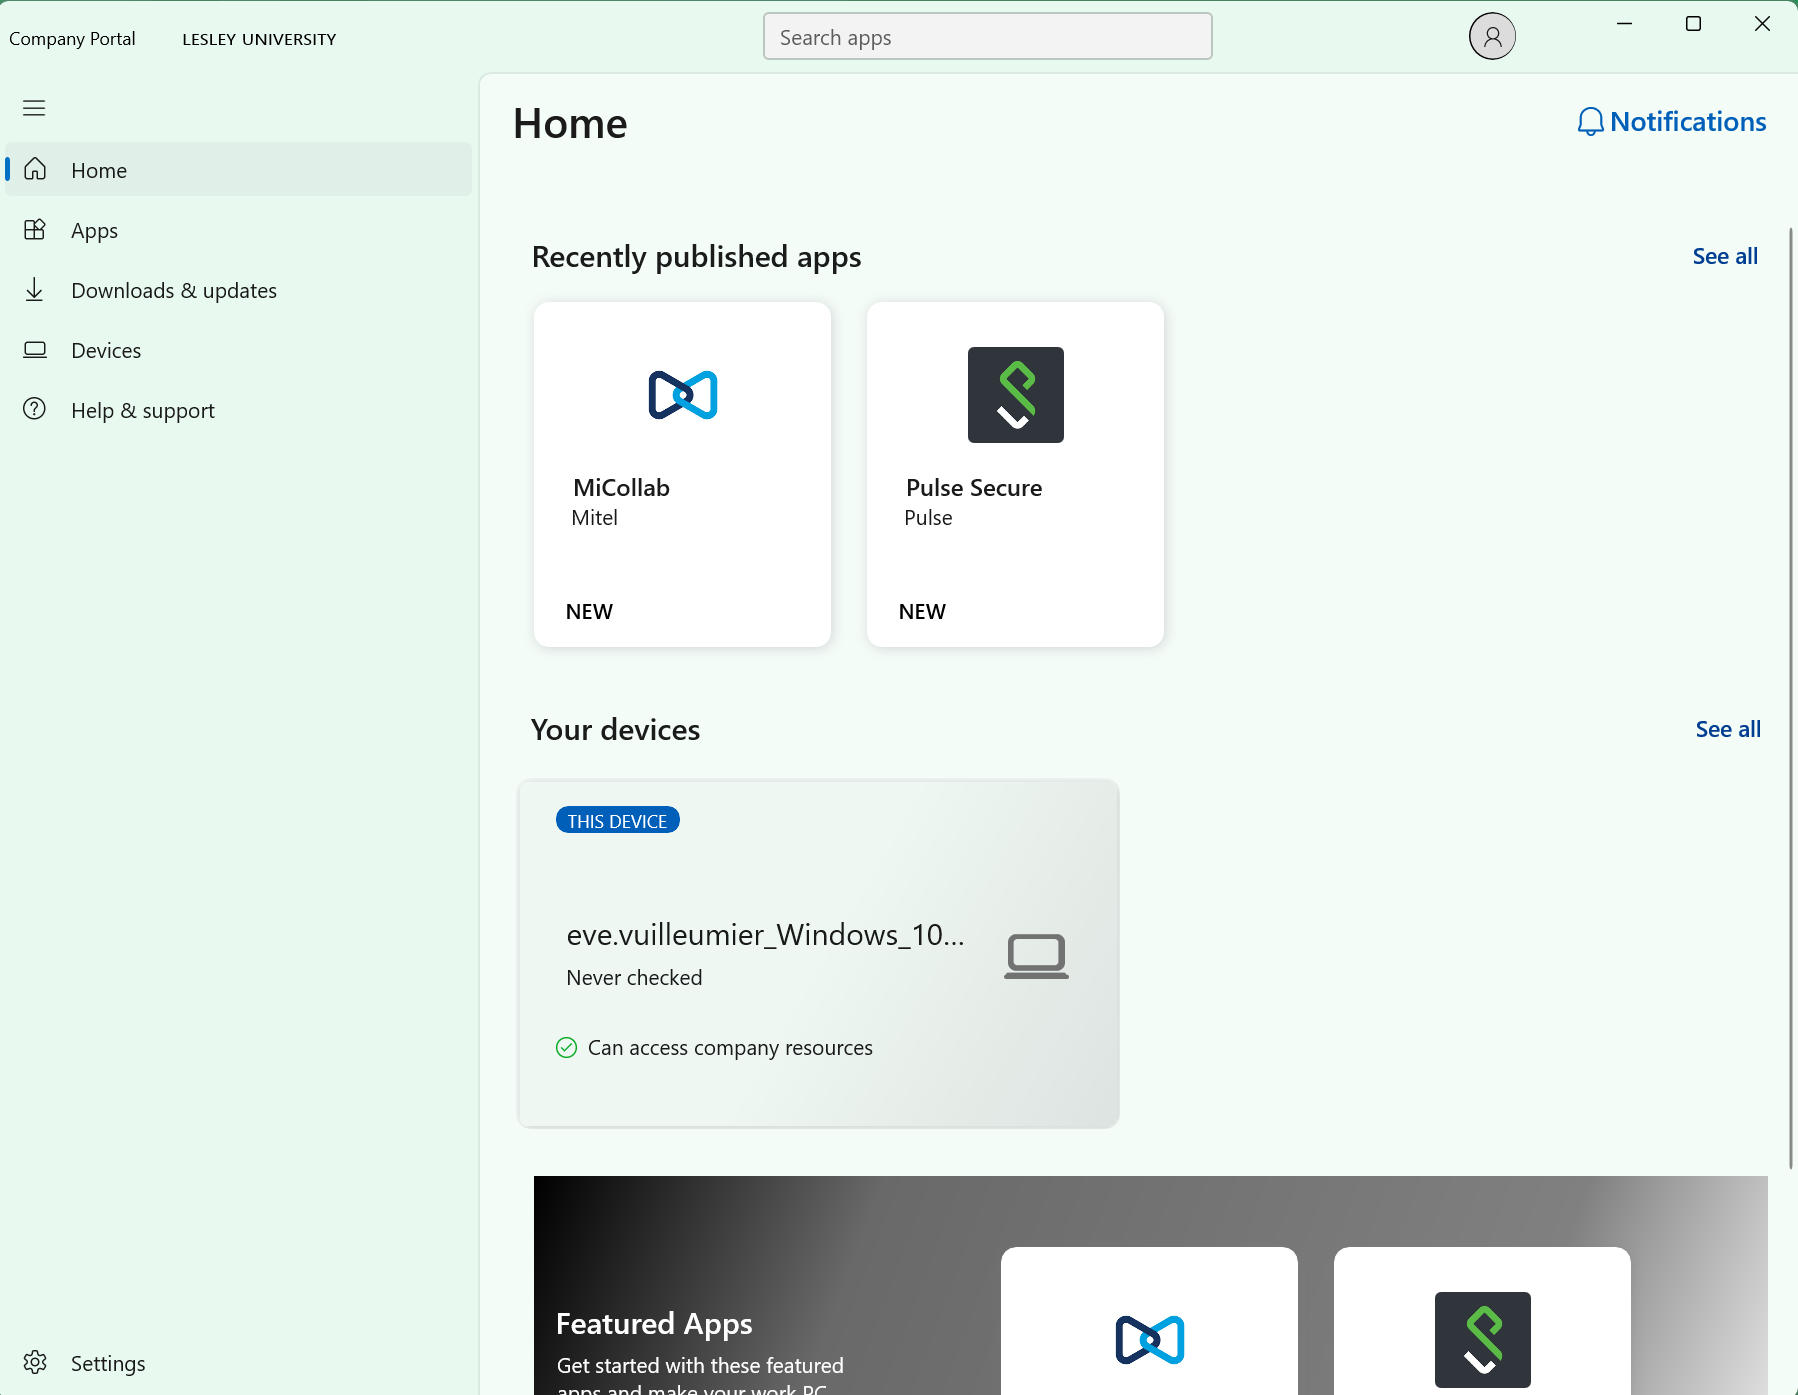Click the laptop icon on device card

(x=1036, y=956)
